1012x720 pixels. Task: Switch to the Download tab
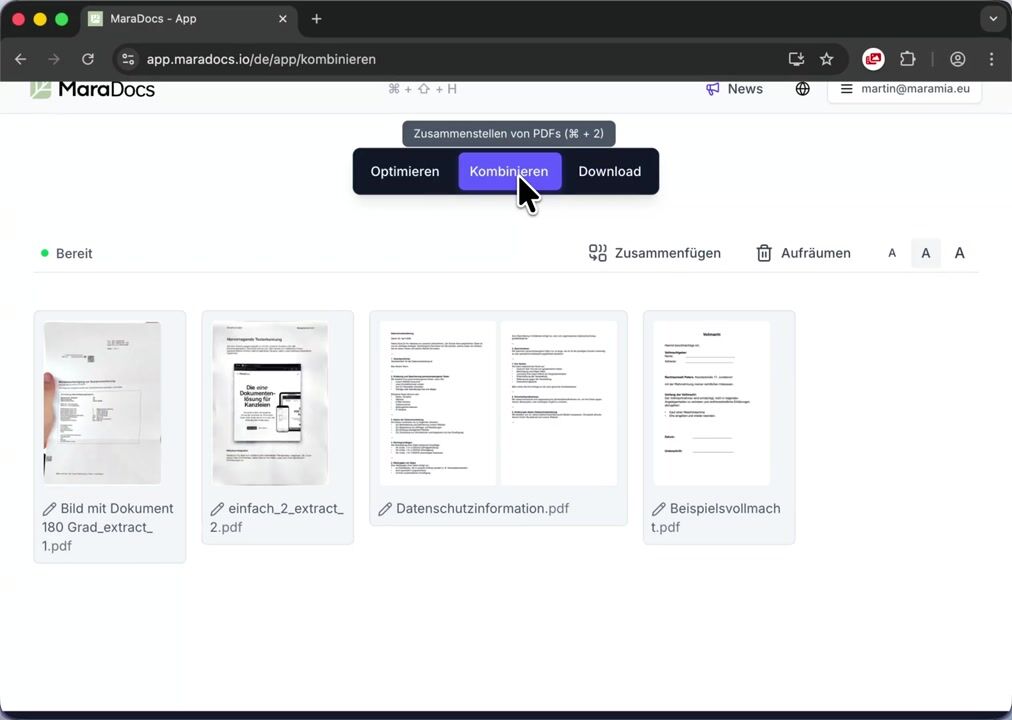(x=609, y=171)
